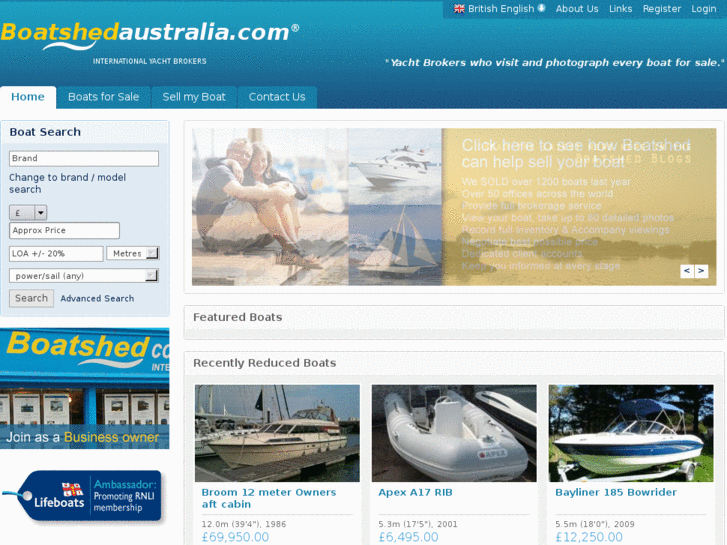Screen dimensions: 727x545
Task: Click the Apex A17 RIB title link
Action: coord(415,493)
